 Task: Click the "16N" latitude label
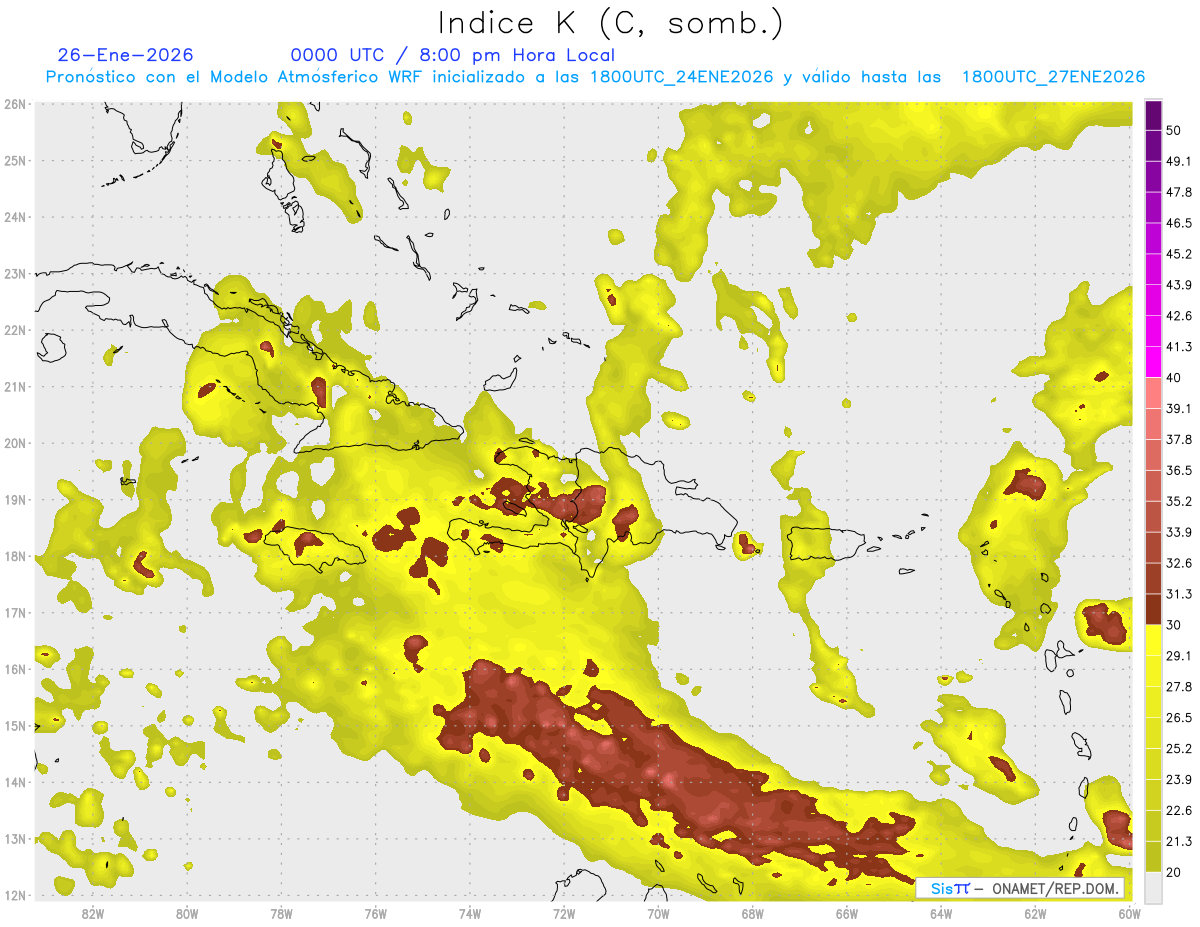tap(15, 669)
